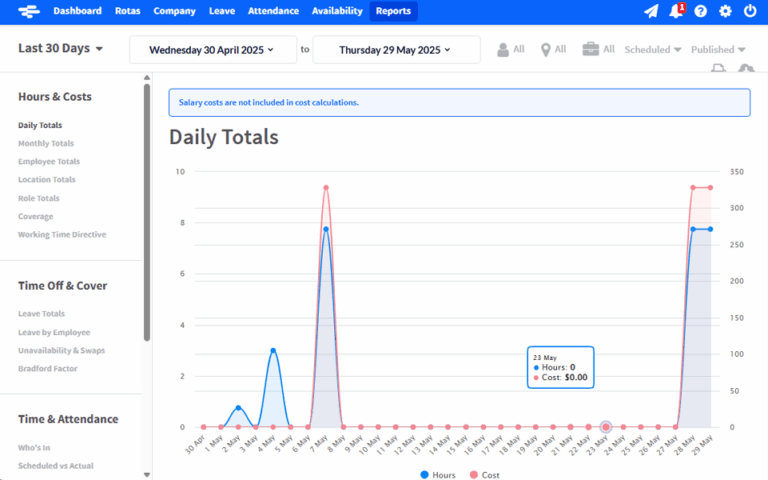768x480 pixels.
Task: Go to the Rotas menu
Action: (127, 11)
